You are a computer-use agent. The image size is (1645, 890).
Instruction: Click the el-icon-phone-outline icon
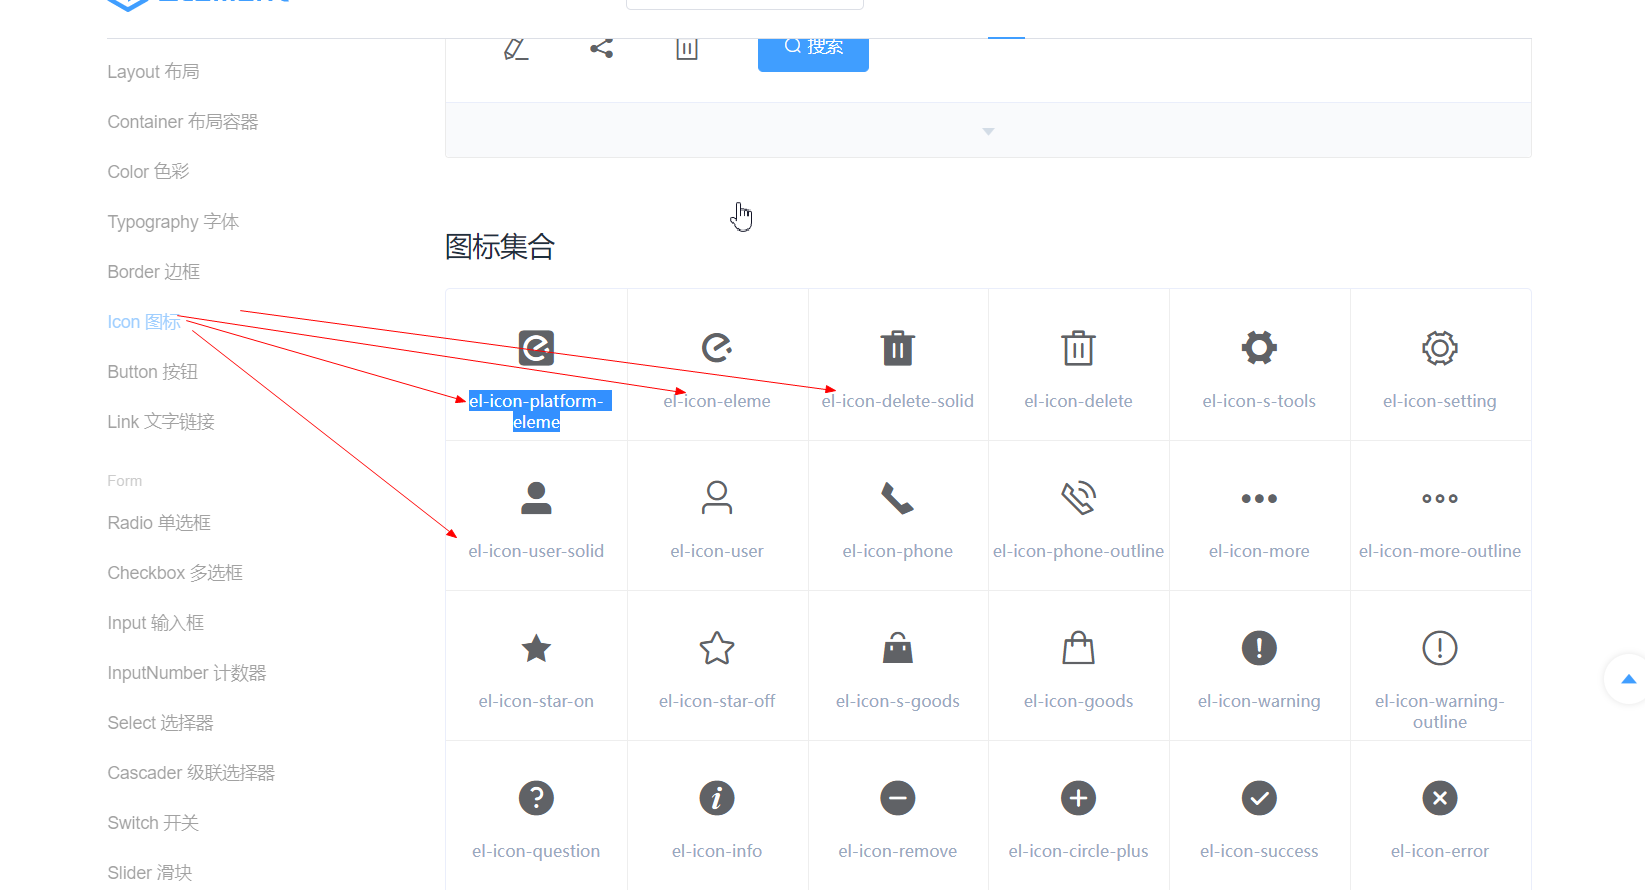tap(1078, 498)
